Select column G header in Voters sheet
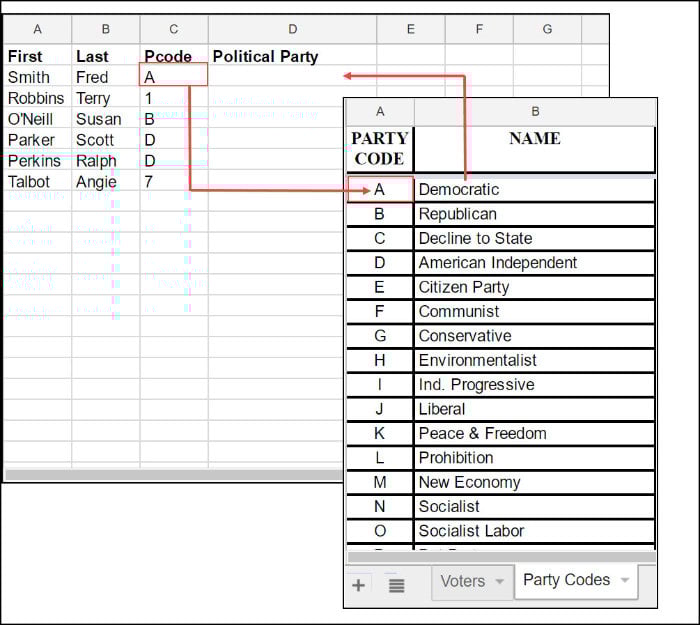 pyautogui.click(x=547, y=29)
